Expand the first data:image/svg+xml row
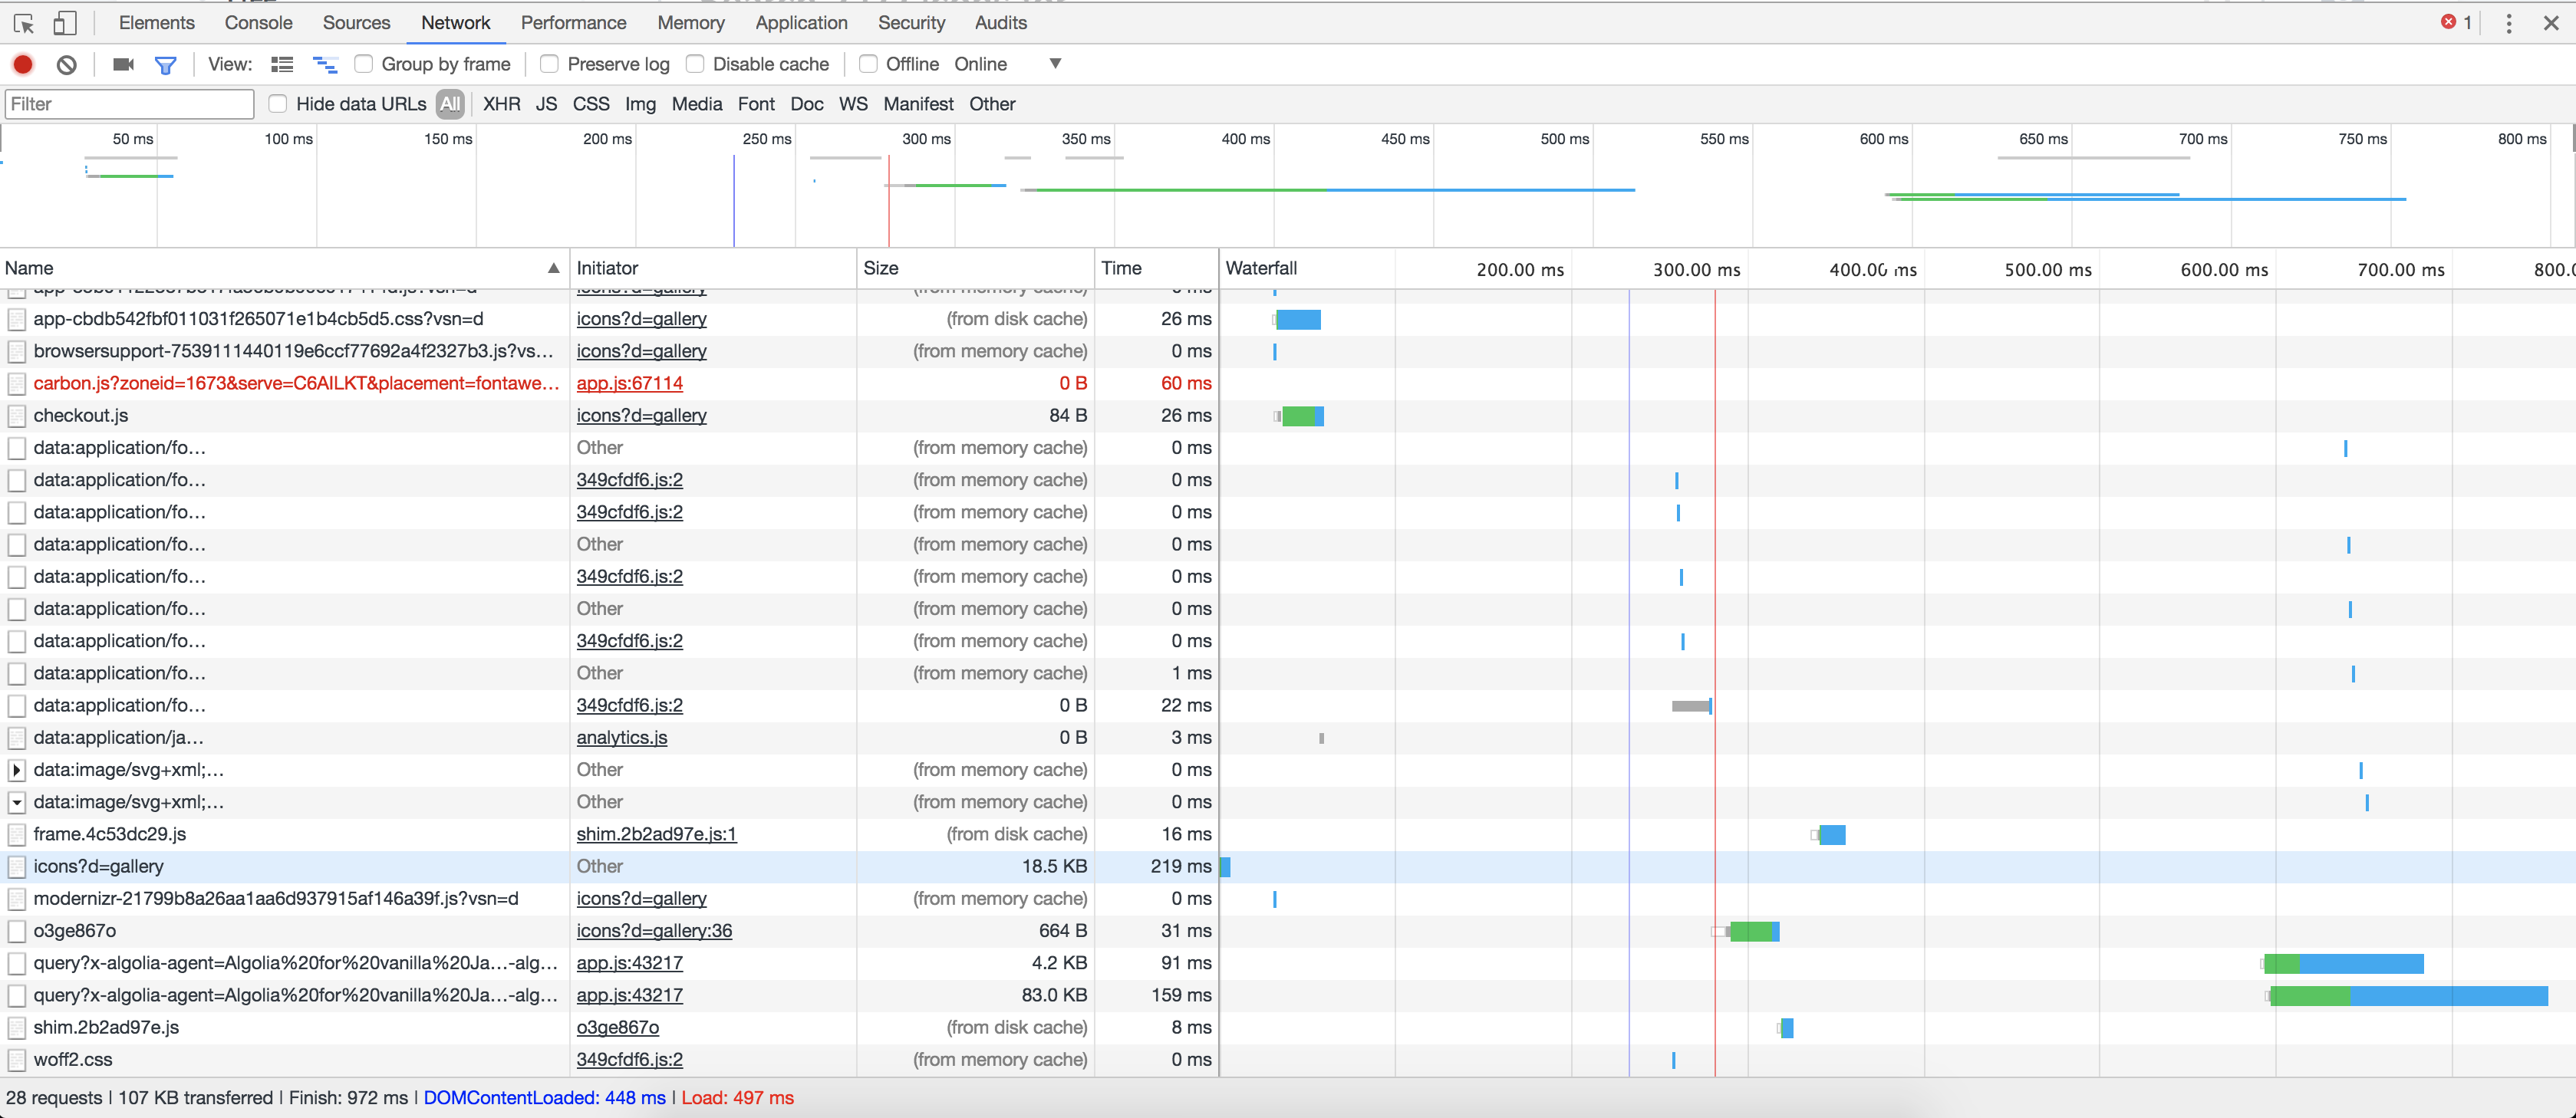This screenshot has height=1118, width=2576. coord(17,770)
